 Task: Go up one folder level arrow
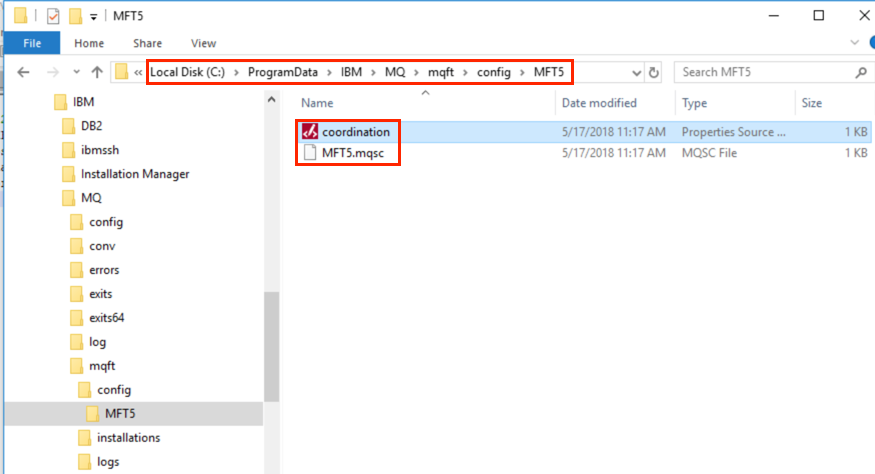pyautogui.click(x=97, y=72)
